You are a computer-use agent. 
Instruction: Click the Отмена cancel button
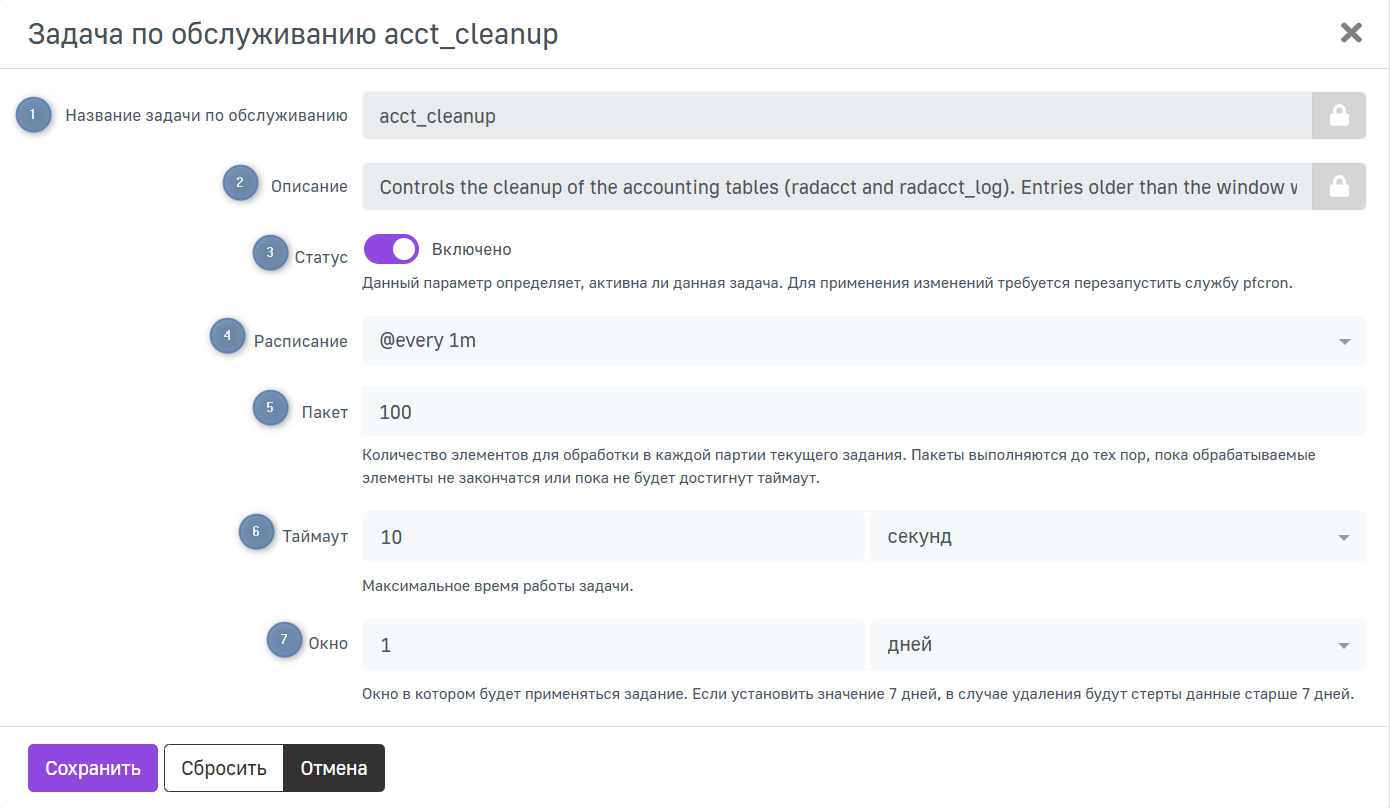(x=334, y=768)
